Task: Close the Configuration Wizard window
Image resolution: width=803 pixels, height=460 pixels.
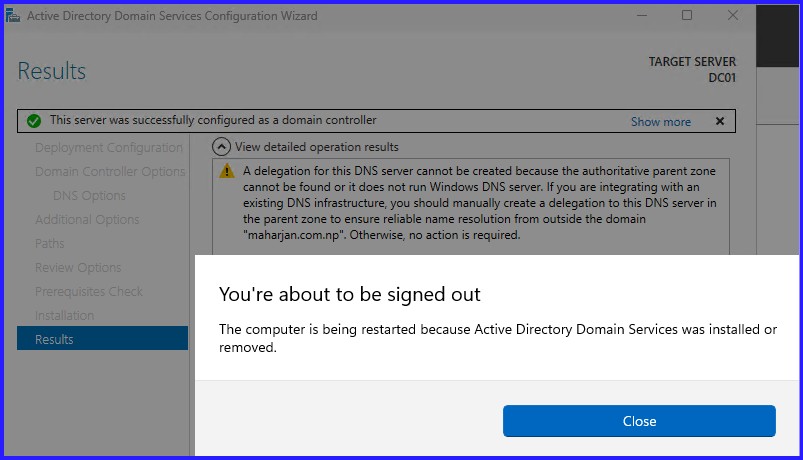Action: pos(733,16)
